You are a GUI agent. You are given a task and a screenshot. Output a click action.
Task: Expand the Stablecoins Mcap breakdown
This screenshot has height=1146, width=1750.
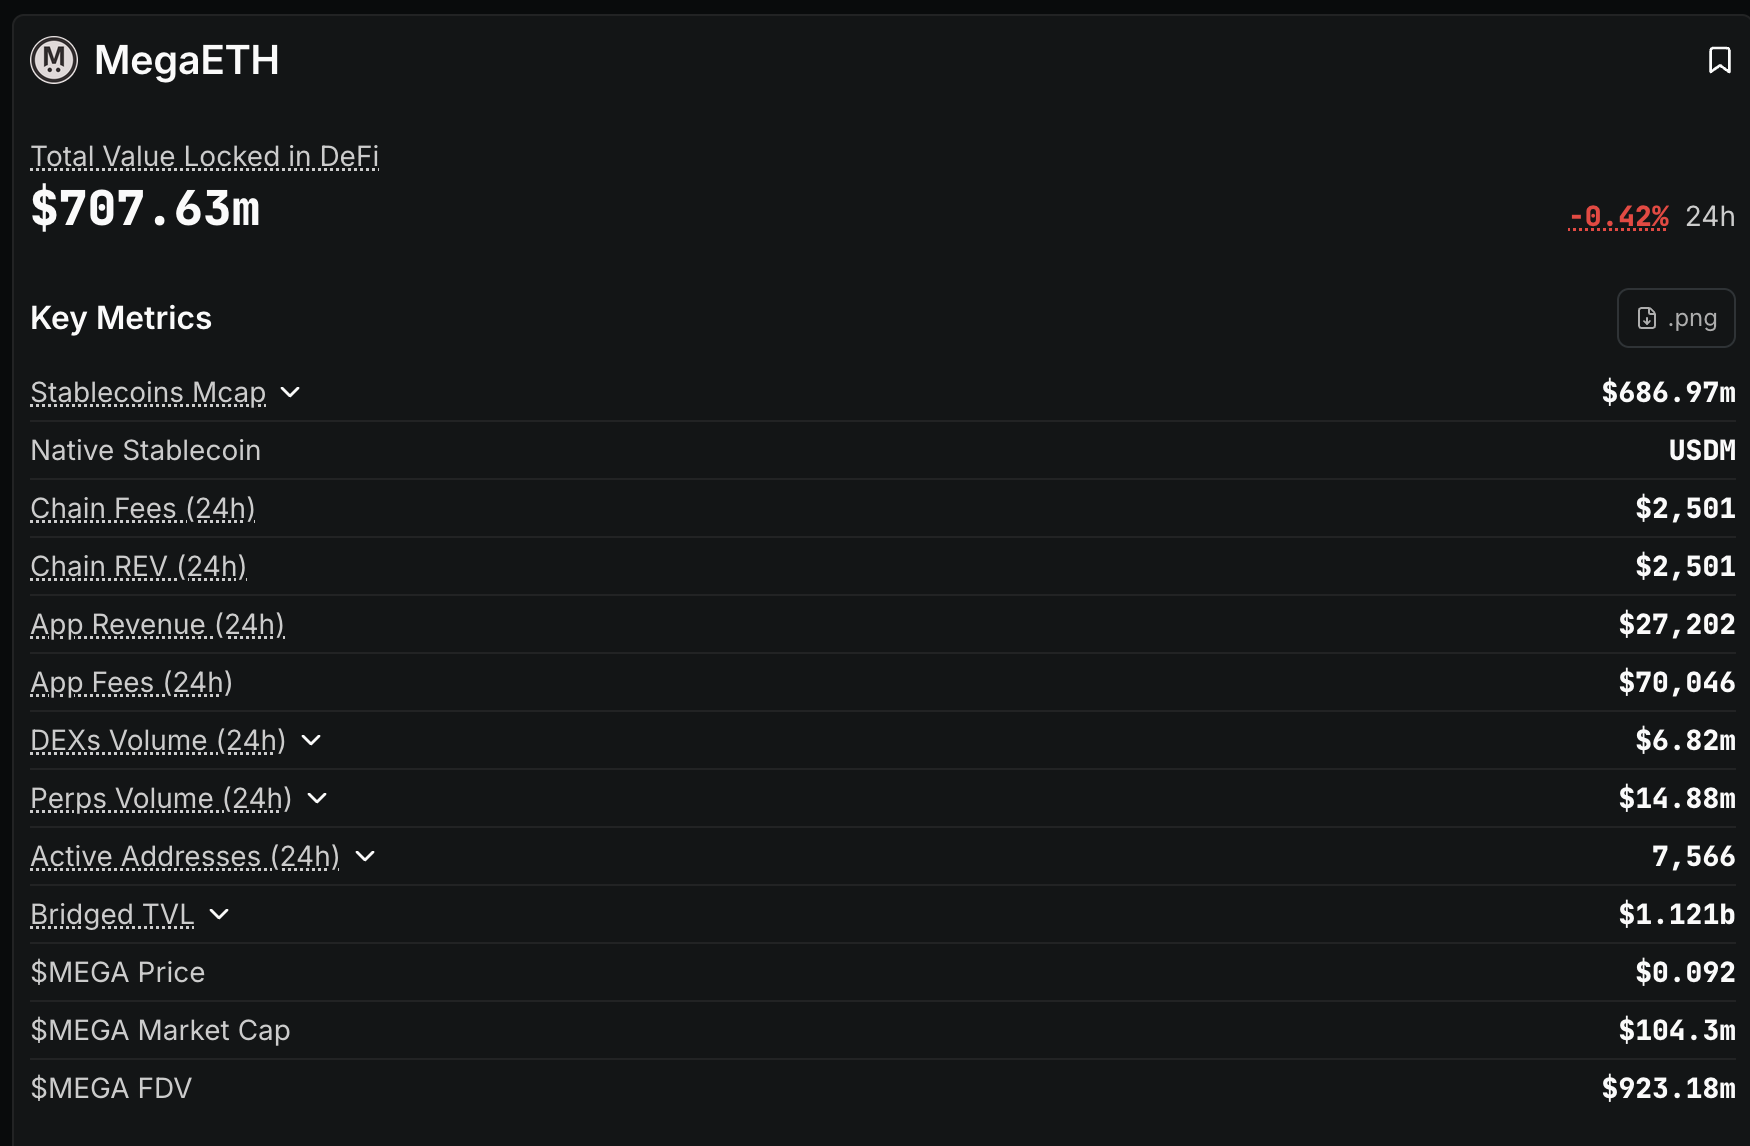[x=290, y=392]
